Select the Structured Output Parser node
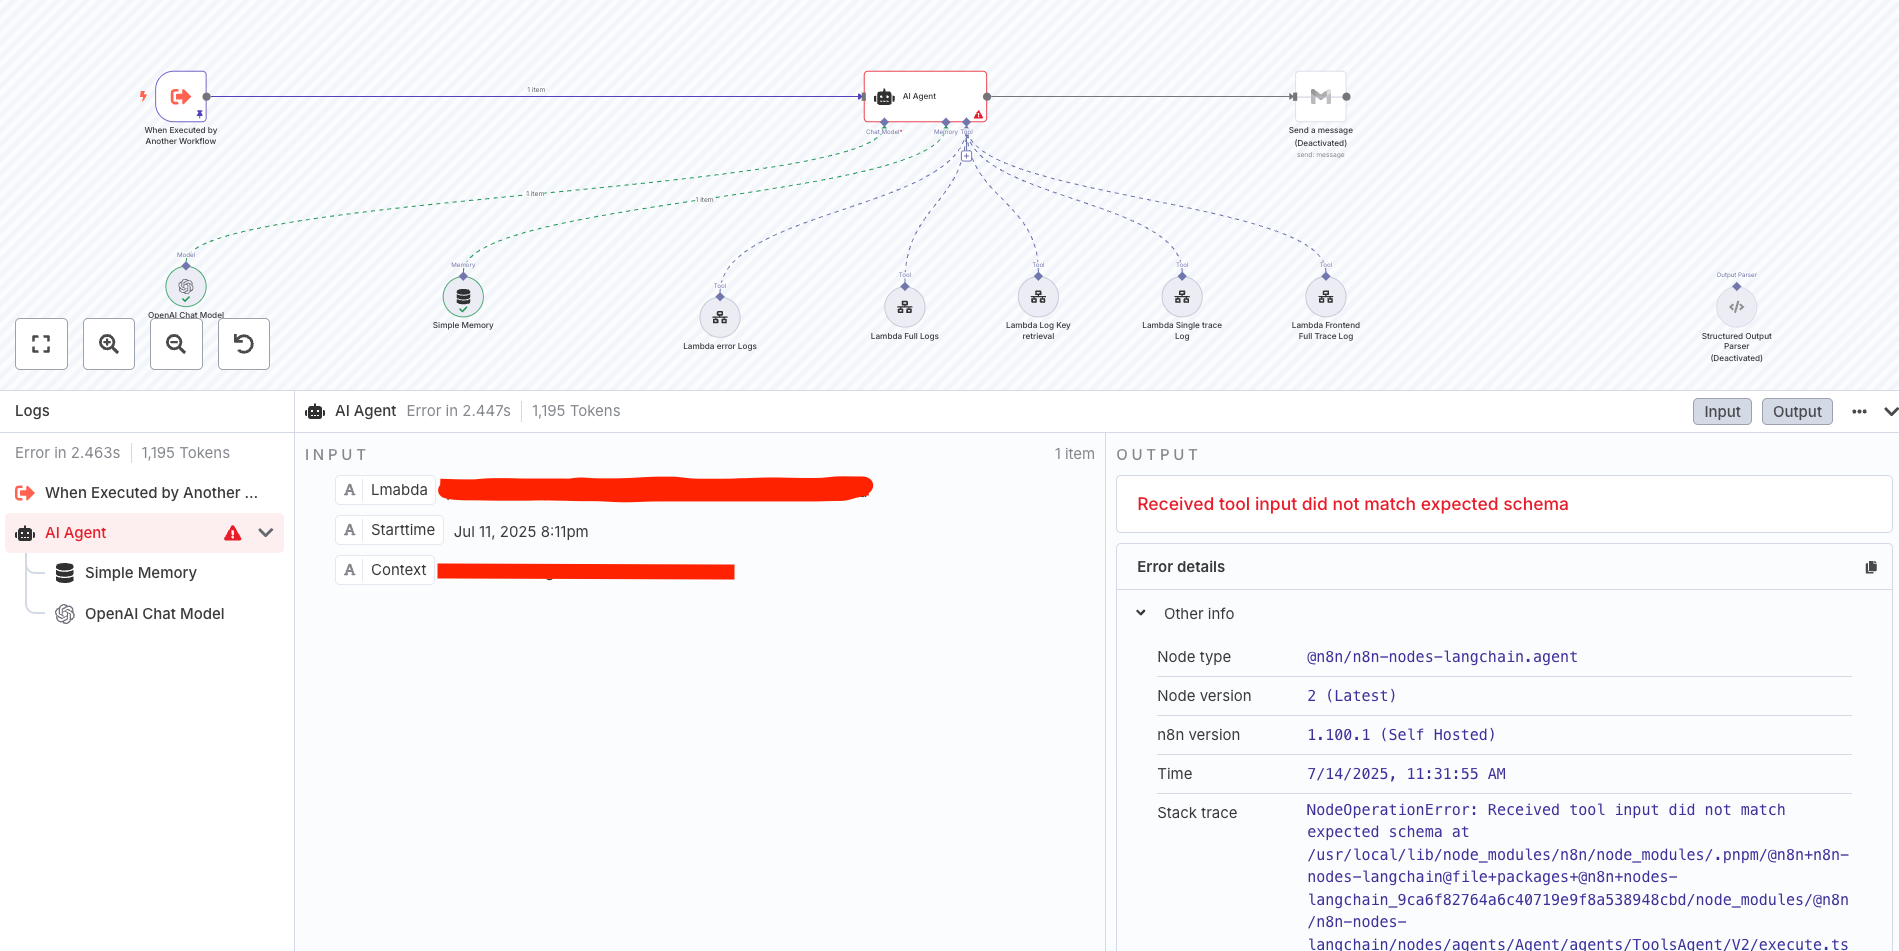The image size is (1899, 951). click(x=1737, y=307)
